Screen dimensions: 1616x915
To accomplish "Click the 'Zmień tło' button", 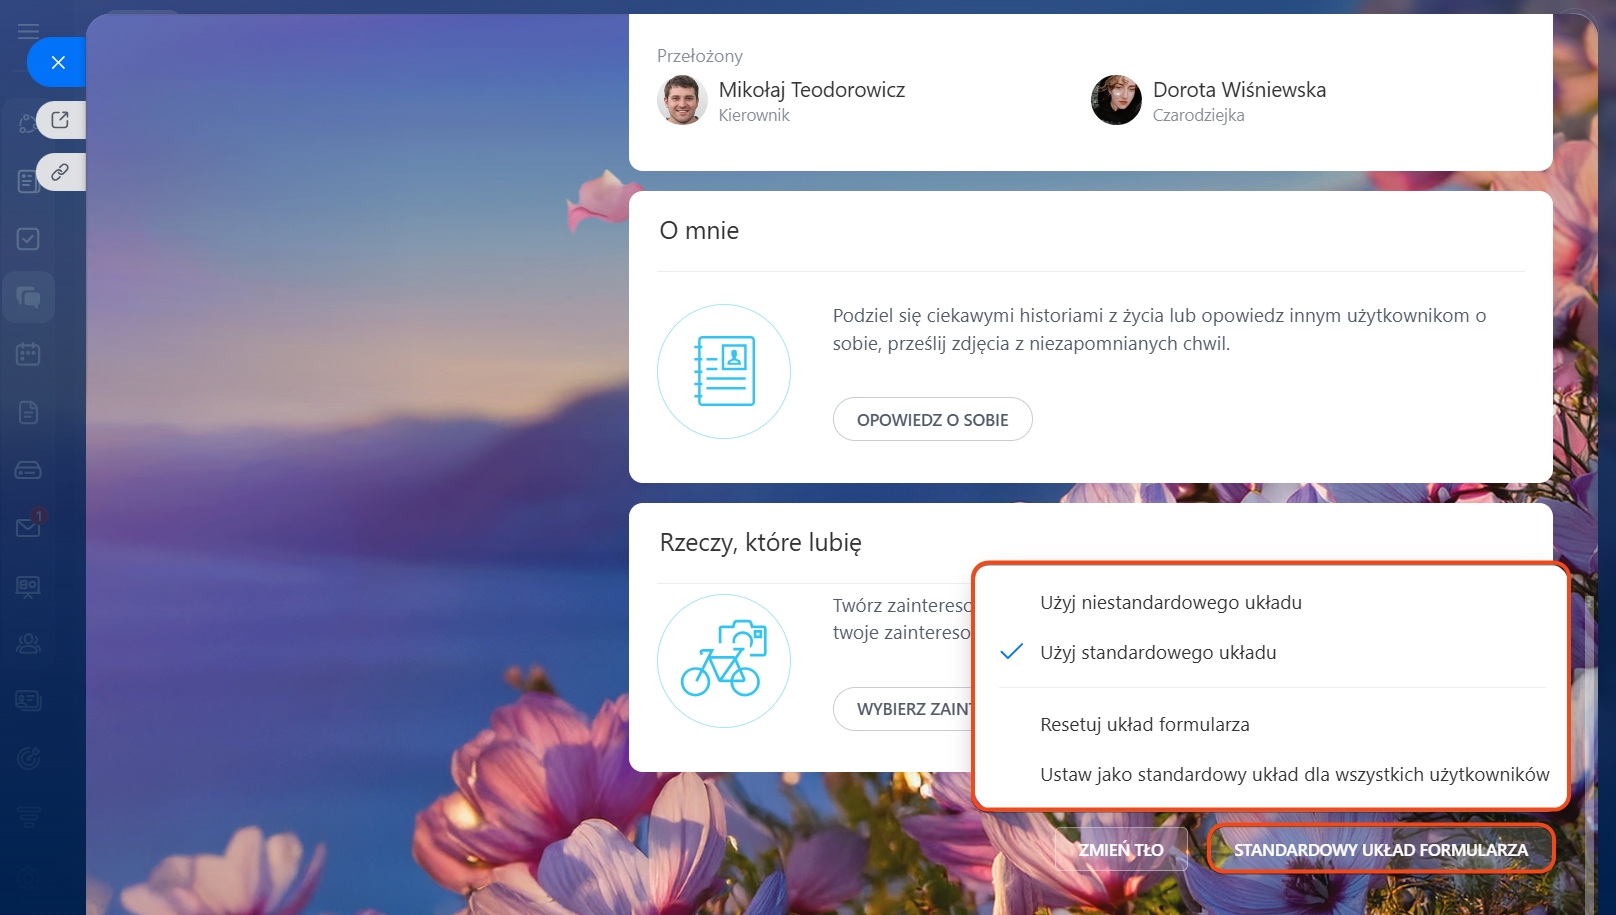I will (x=1120, y=850).
